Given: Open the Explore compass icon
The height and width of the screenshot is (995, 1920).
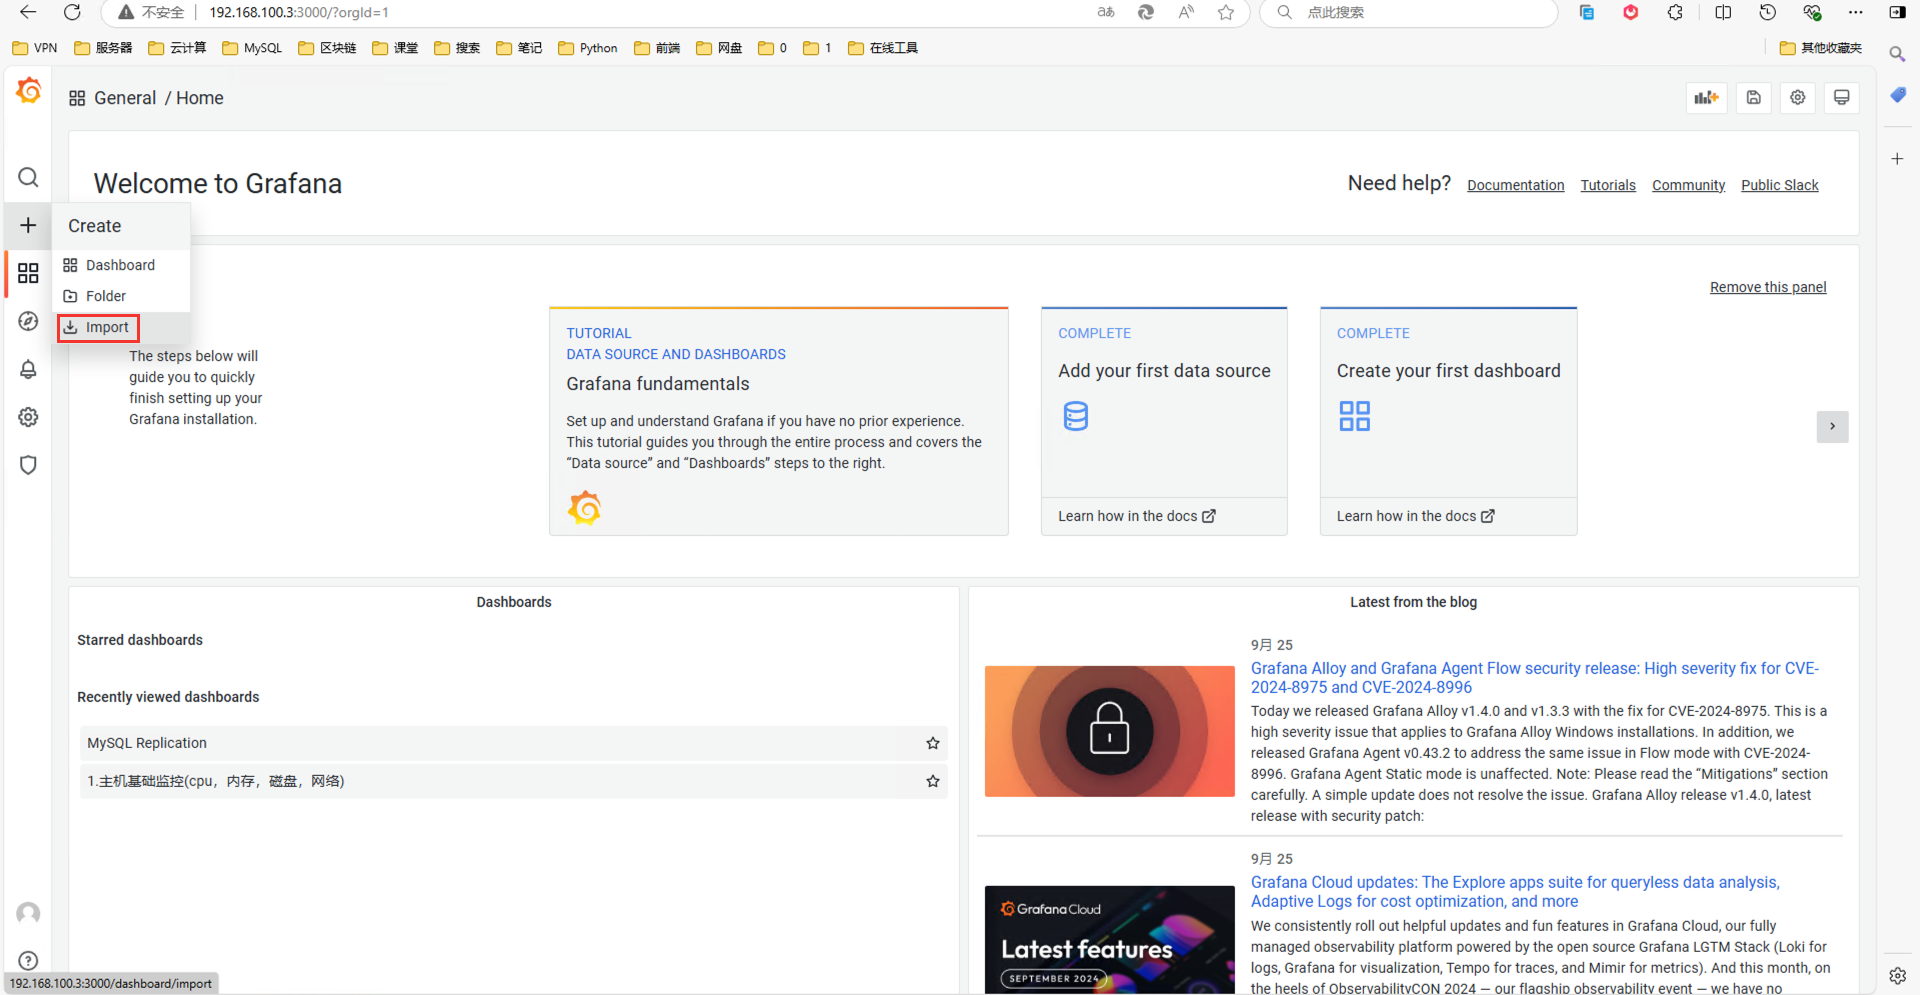Looking at the screenshot, I should tap(28, 321).
